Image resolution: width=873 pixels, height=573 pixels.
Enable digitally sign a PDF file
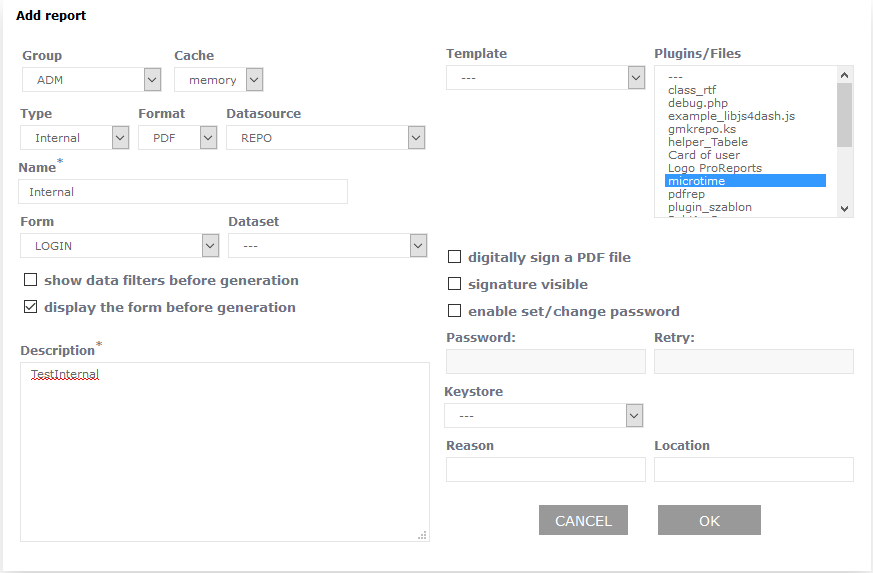(x=455, y=258)
